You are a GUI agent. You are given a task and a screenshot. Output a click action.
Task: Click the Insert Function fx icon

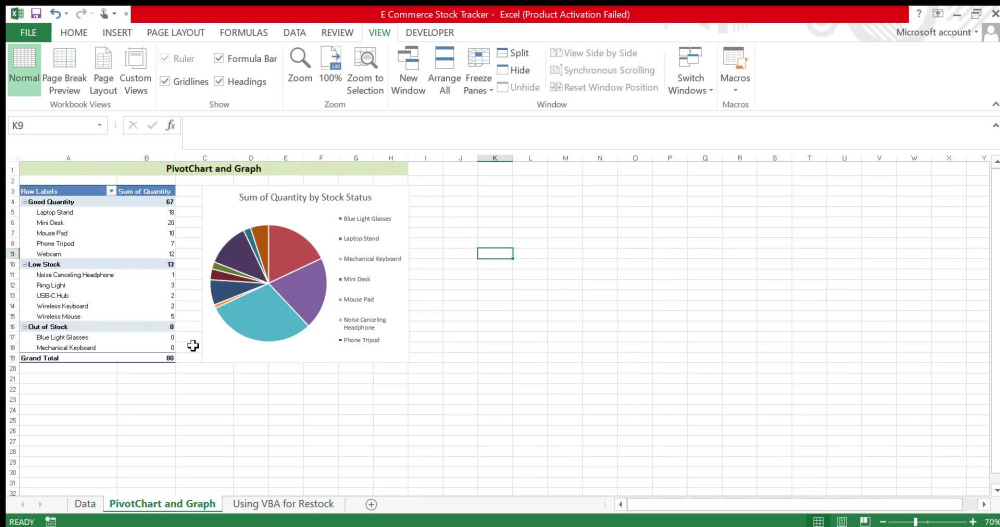[170, 126]
